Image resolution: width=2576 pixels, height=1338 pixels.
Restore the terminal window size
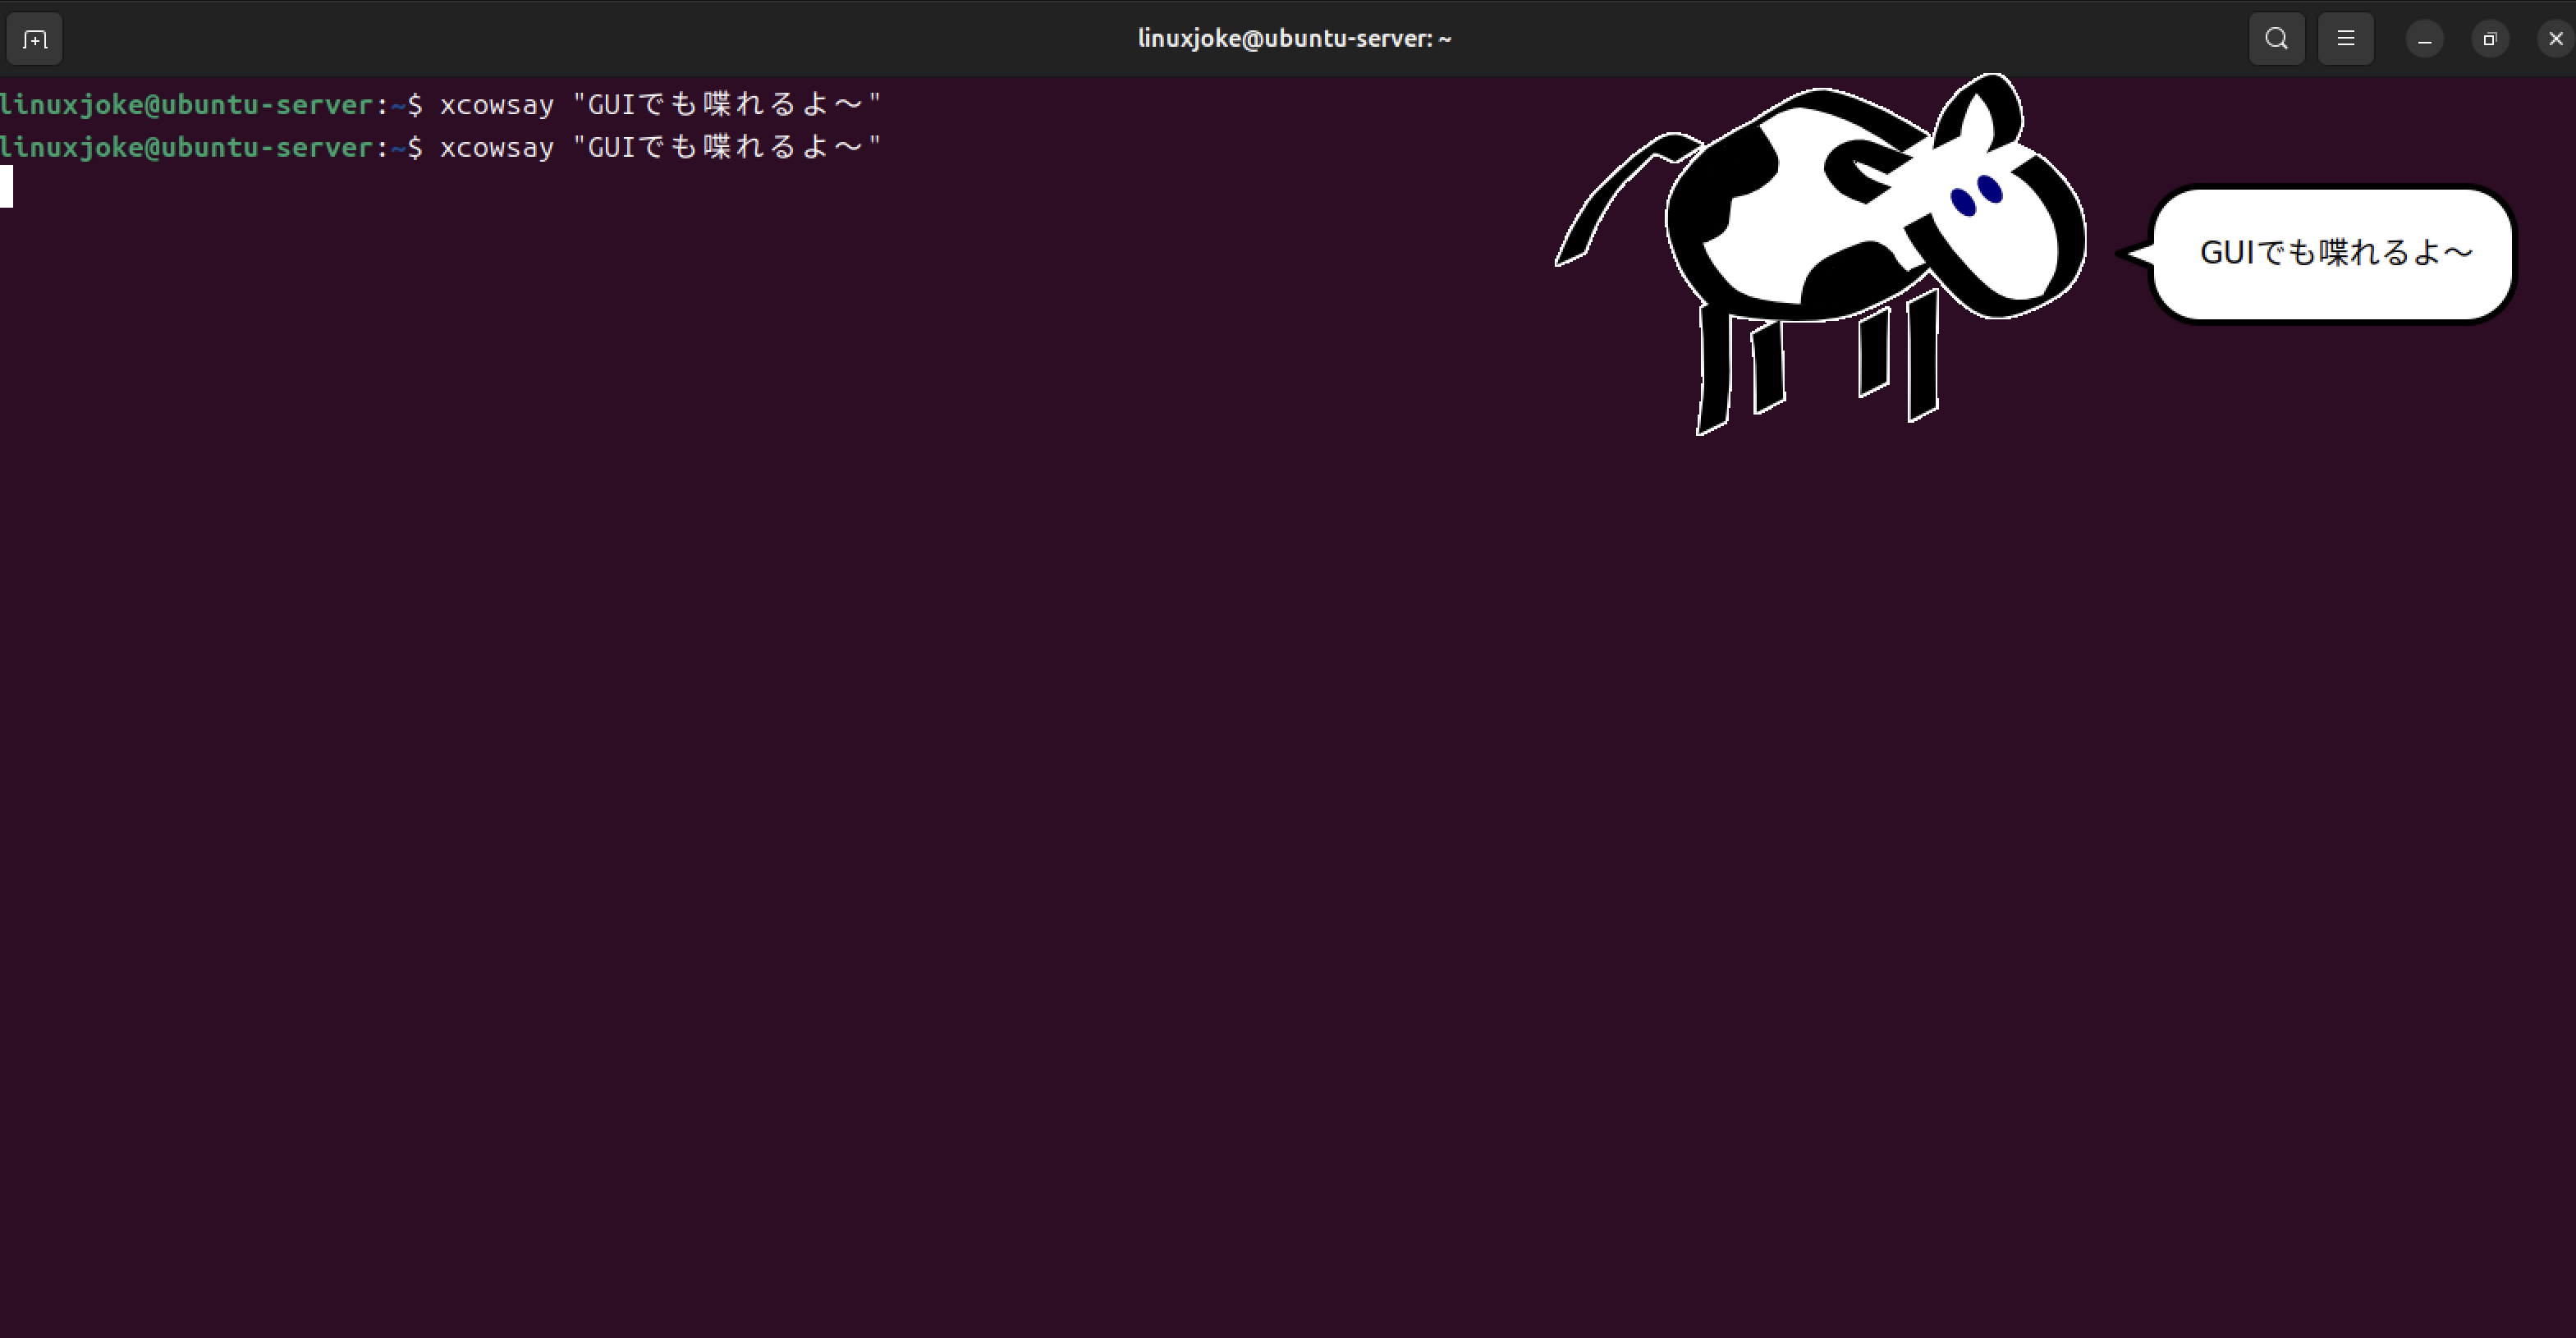[x=2489, y=40]
